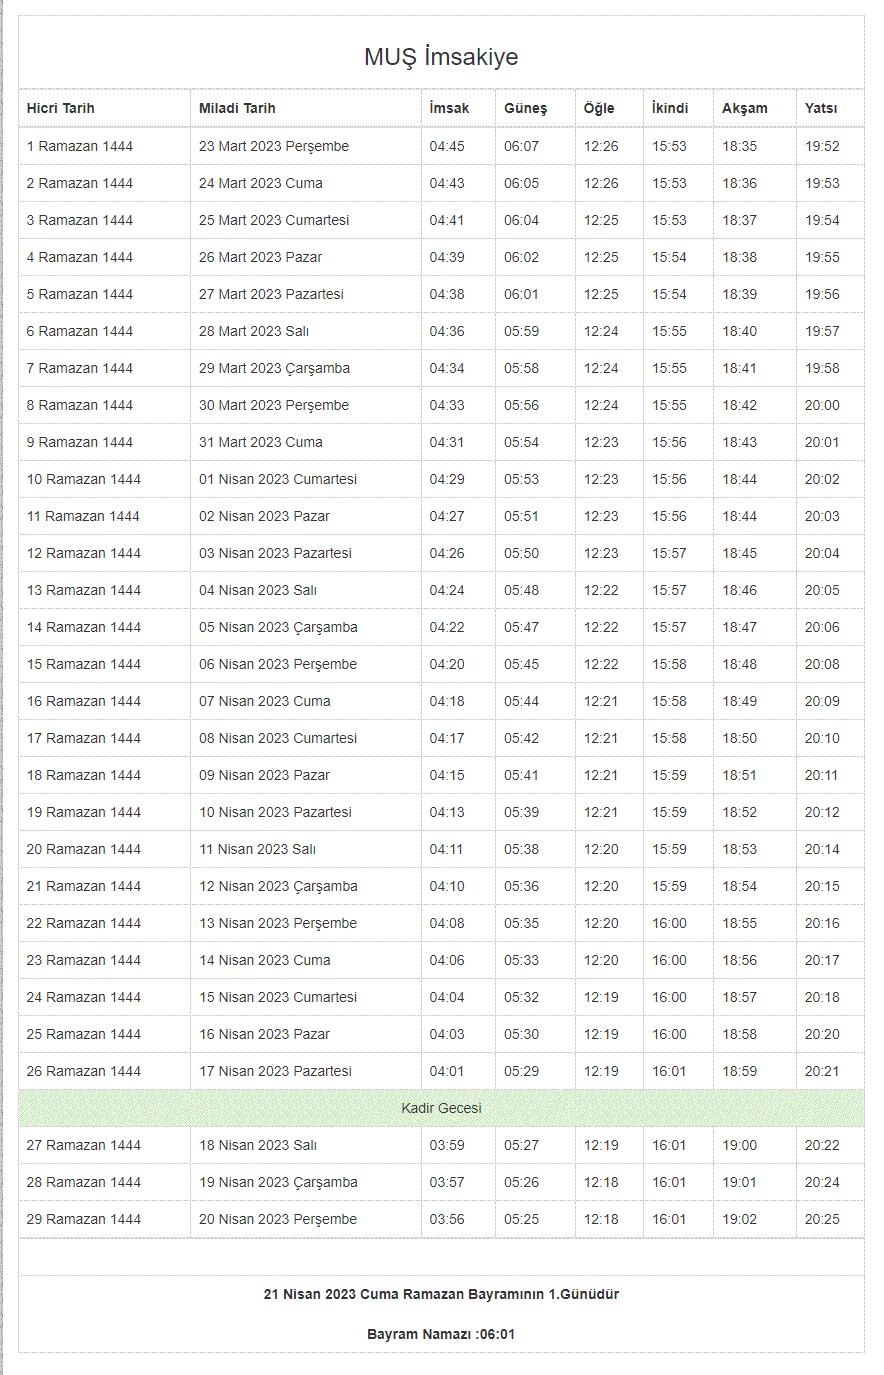The height and width of the screenshot is (1375, 884).
Task: Select the 1 Ramazan 1444 cell
Action: [x=80, y=146]
